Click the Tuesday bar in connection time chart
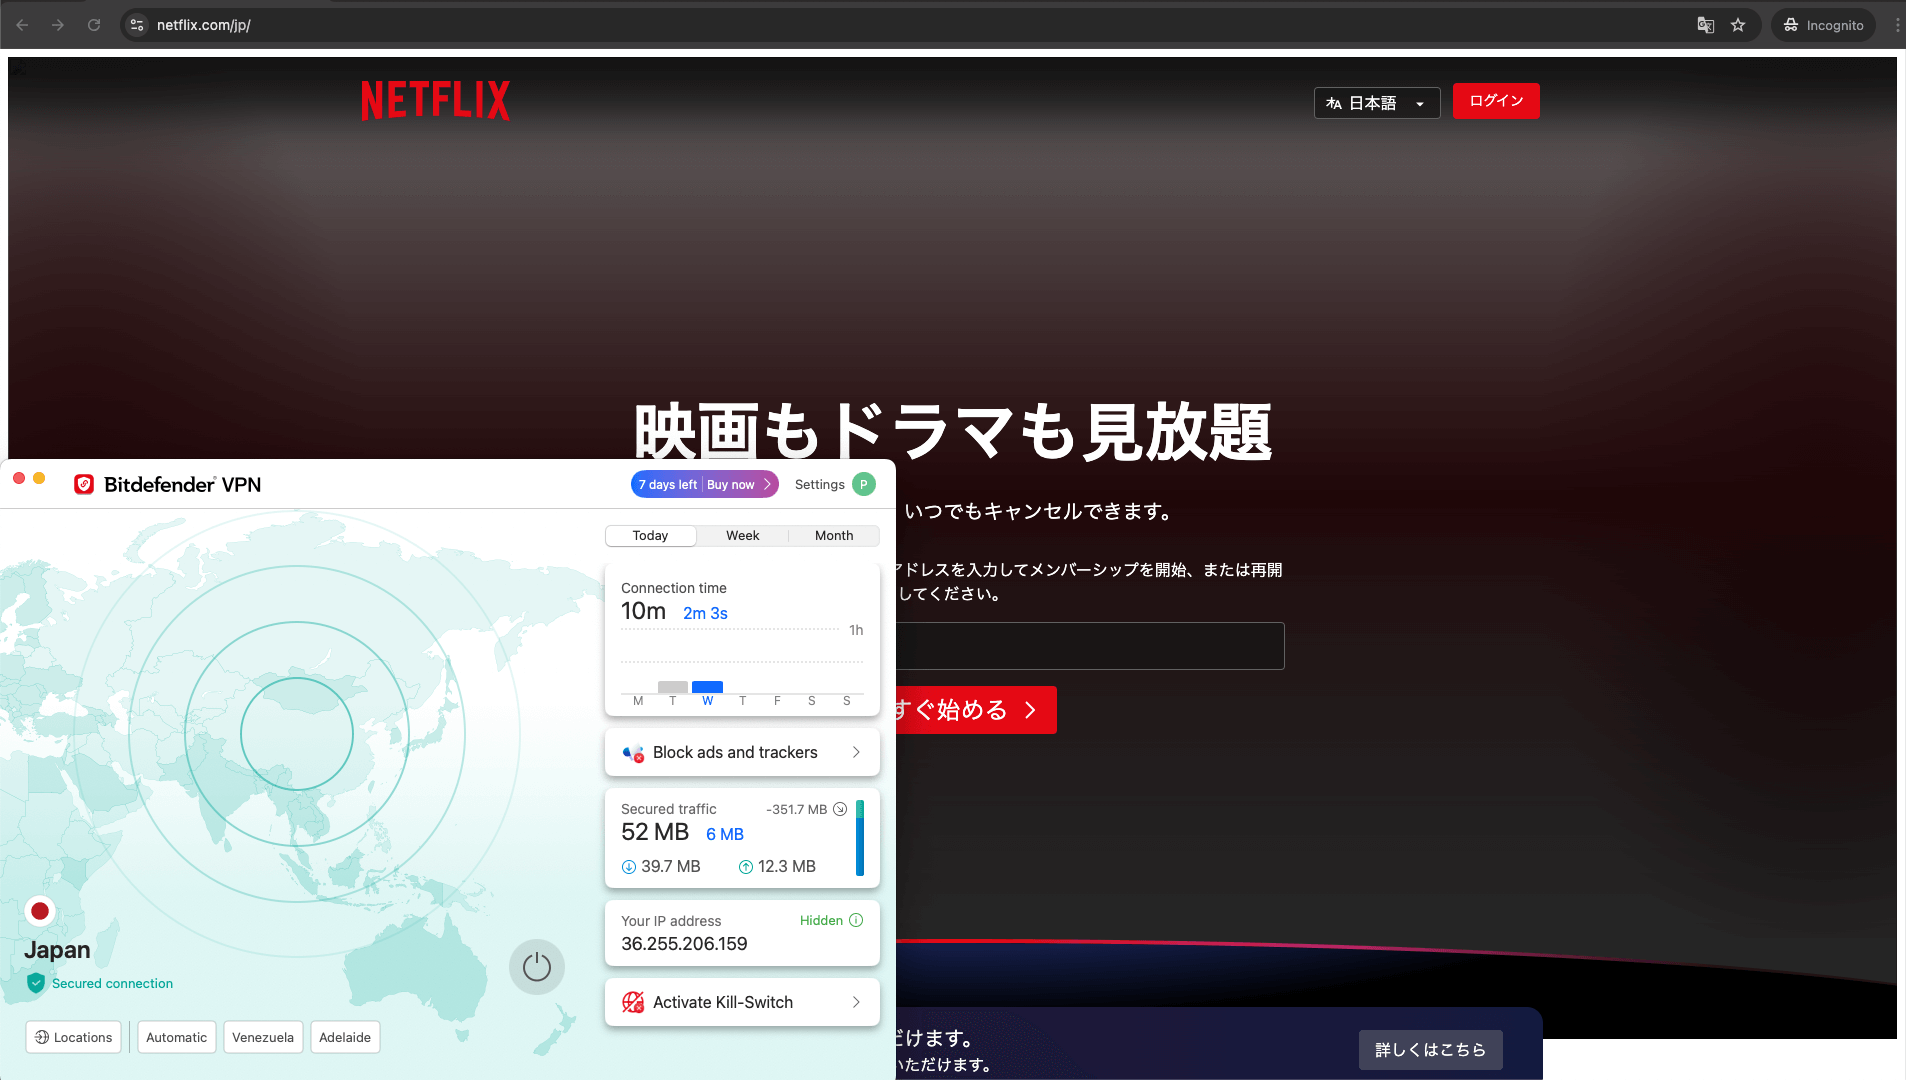The image size is (1906, 1080). pos(673,687)
